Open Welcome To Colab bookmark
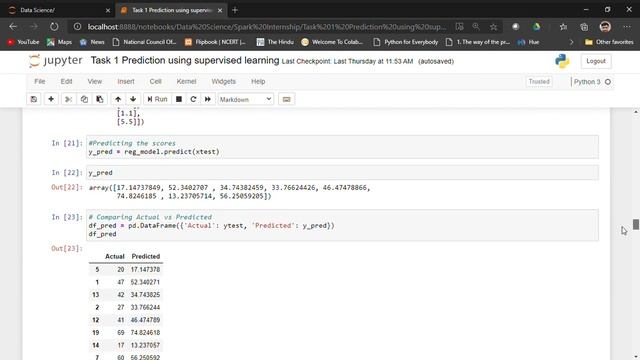Image resolution: width=640 pixels, height=360 pixels. [332, 42]
